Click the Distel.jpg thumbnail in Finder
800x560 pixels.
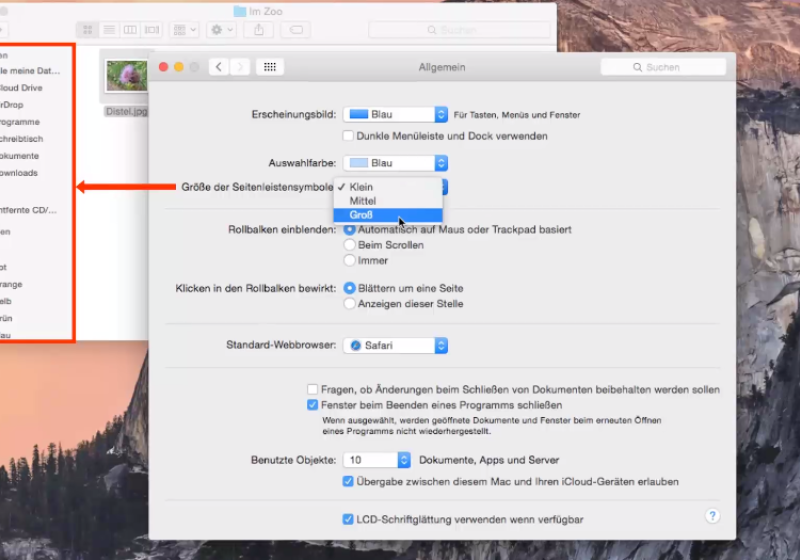[127, 76]
